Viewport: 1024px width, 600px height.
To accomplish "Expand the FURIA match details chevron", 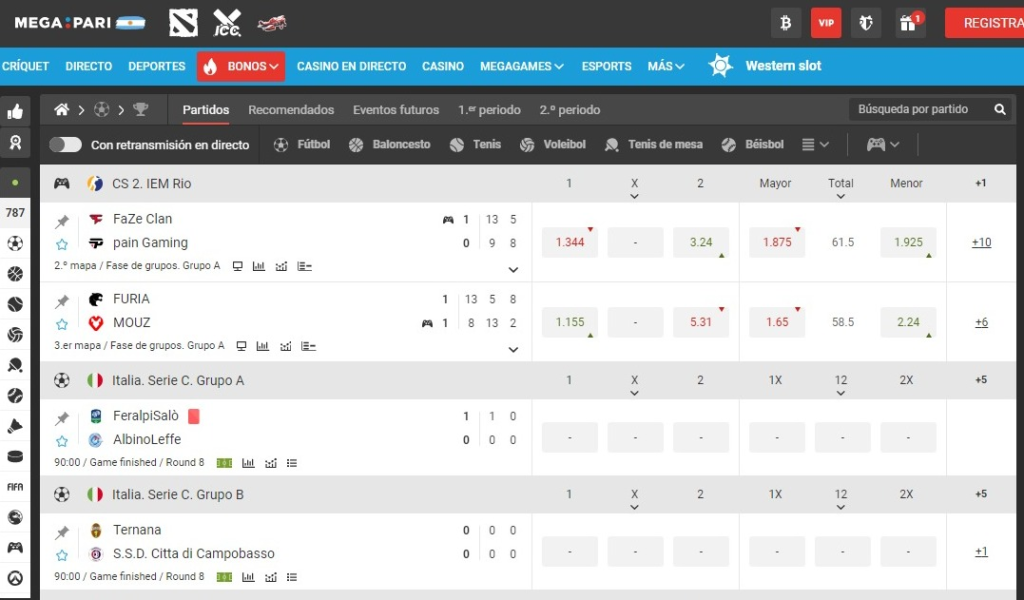I will point(513,349).
